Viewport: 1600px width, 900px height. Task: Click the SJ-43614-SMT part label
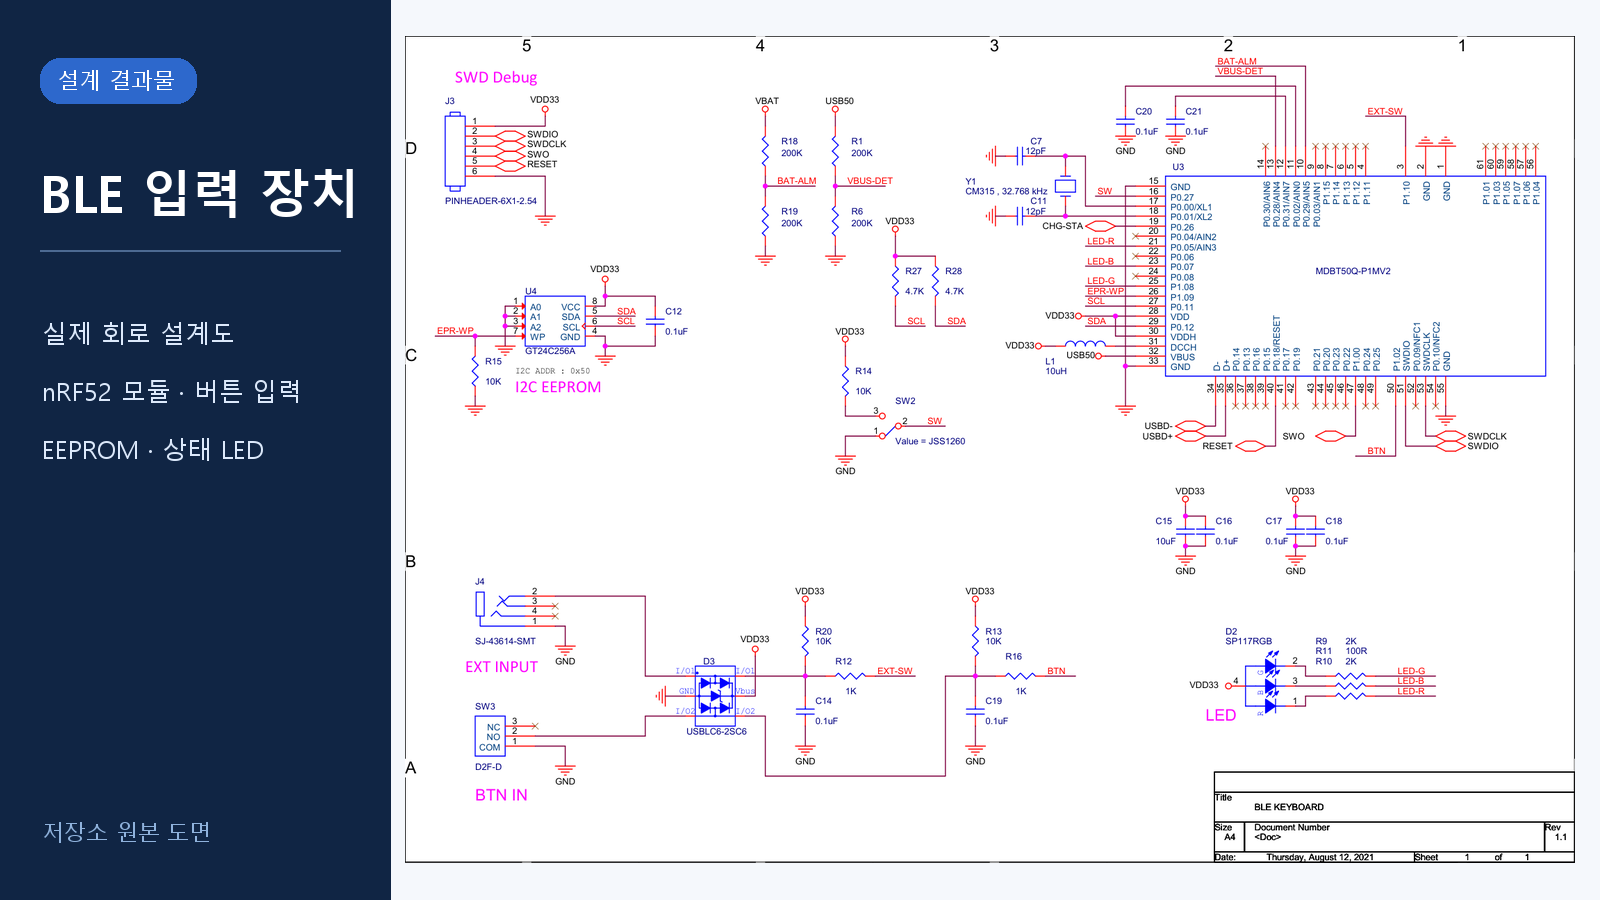pos(505,641)
